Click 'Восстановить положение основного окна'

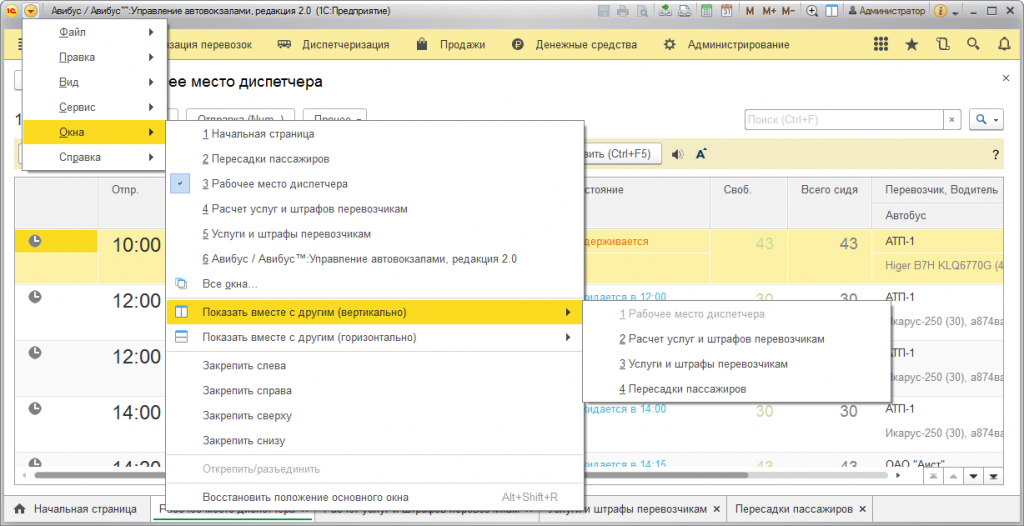click(x=305, y=497)
